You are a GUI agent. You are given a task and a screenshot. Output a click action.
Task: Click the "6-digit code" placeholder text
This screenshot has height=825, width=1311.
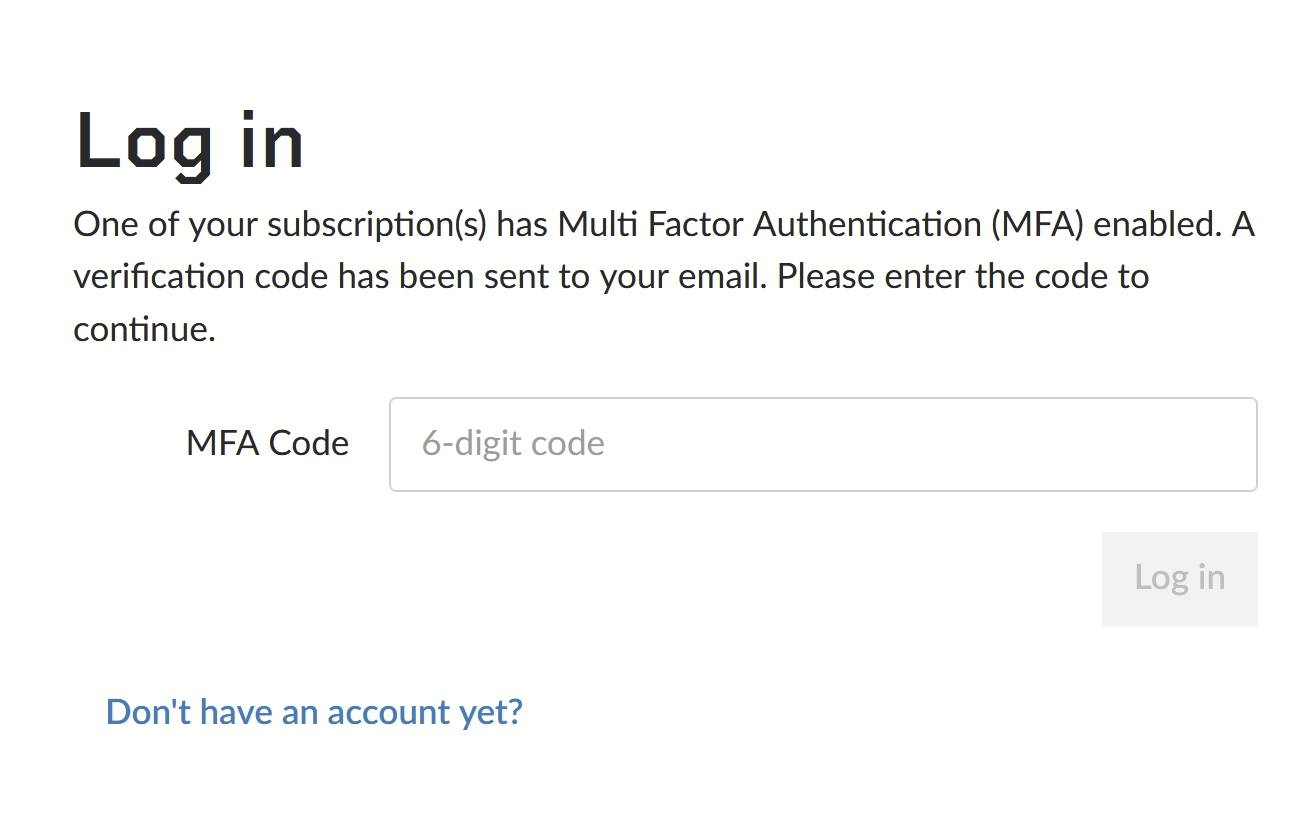pos(513,444)
